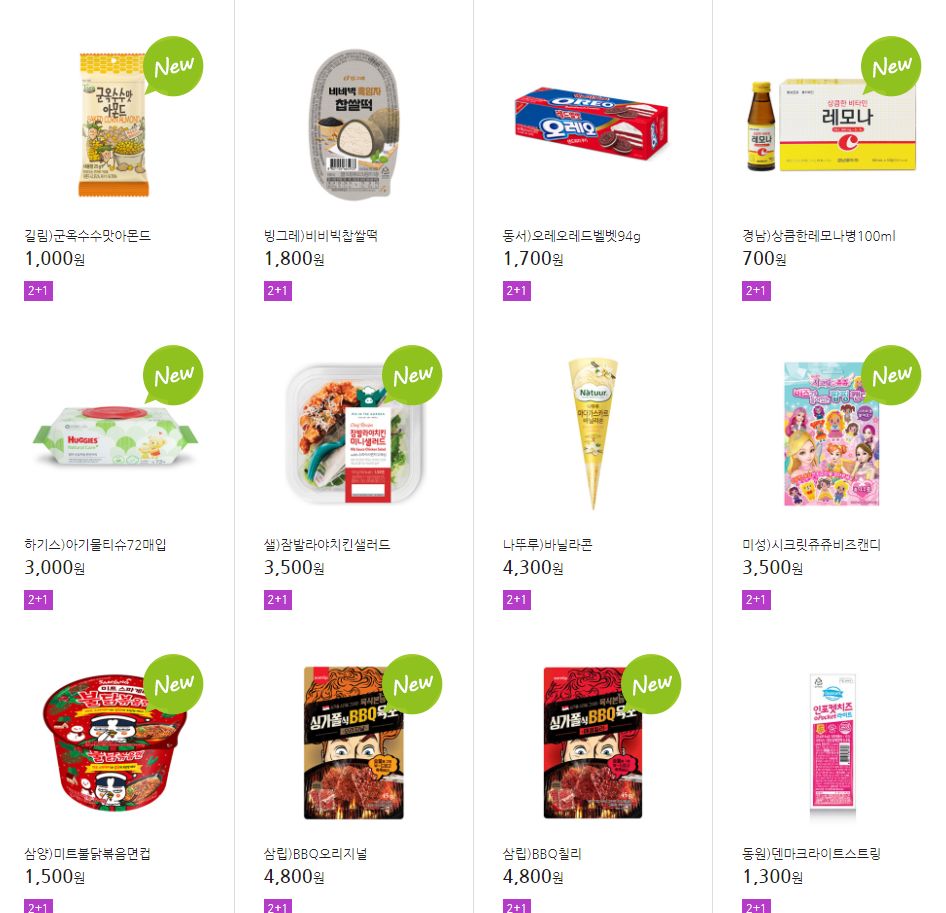Select the Natuur vanilla cone image

pyautogui.click(x=593, y=433)
